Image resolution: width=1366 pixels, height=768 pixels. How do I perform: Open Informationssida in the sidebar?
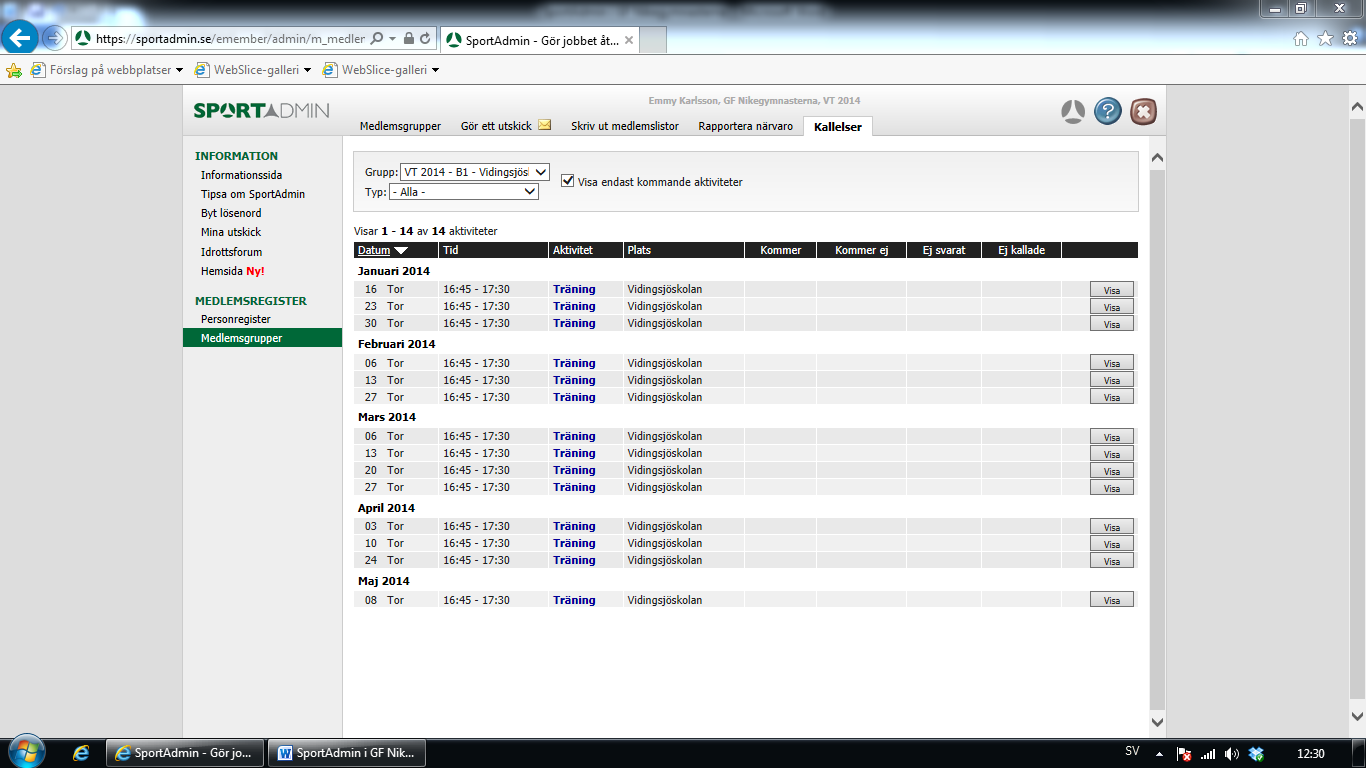click(241, 175)
